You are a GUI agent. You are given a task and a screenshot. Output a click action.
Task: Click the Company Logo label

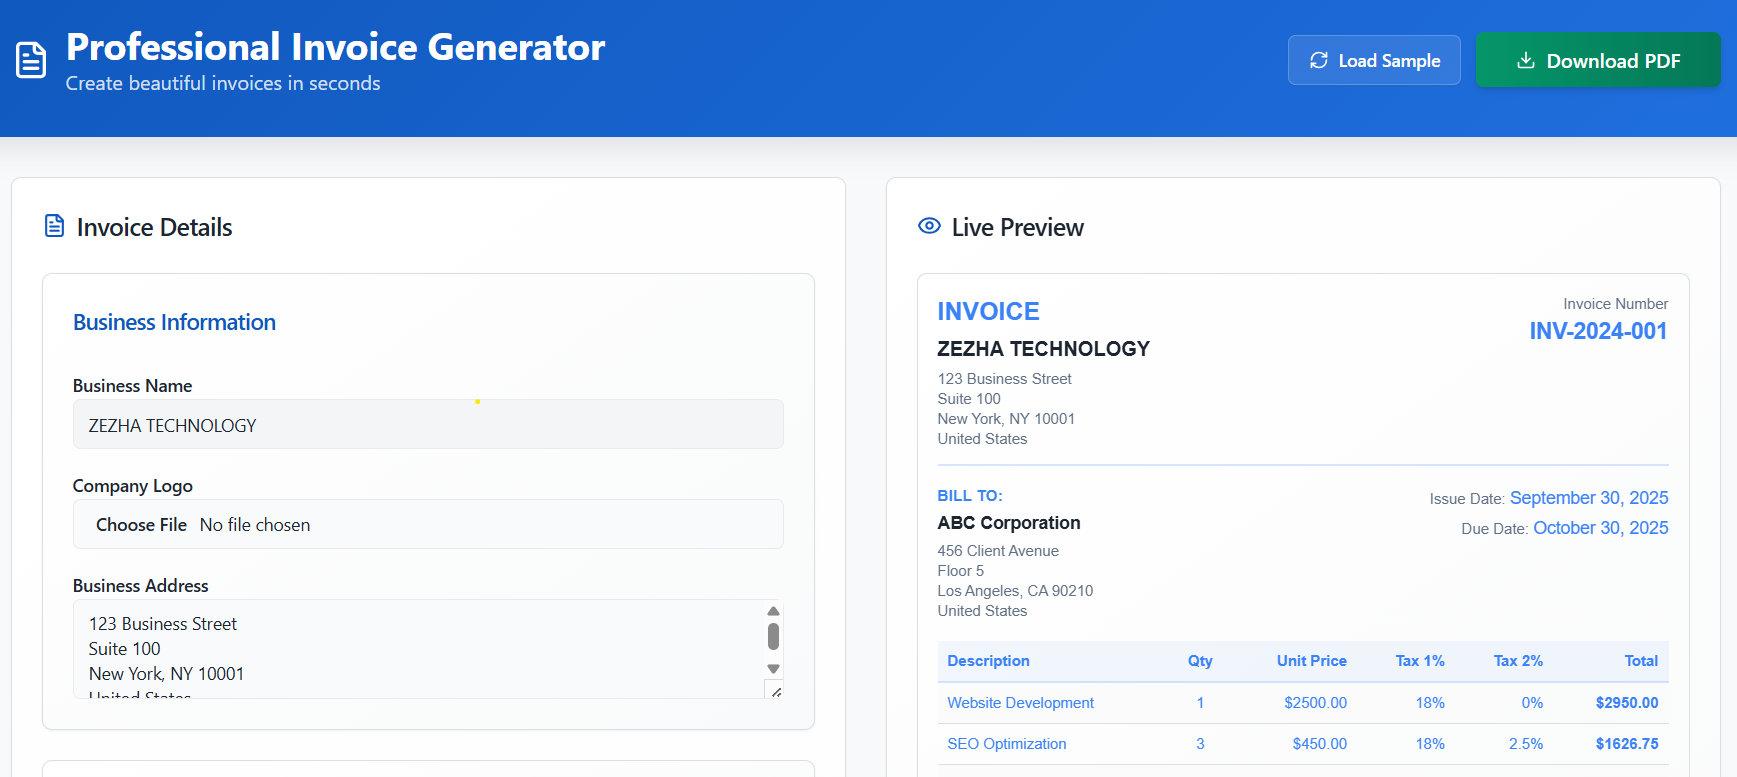[133, 486]
